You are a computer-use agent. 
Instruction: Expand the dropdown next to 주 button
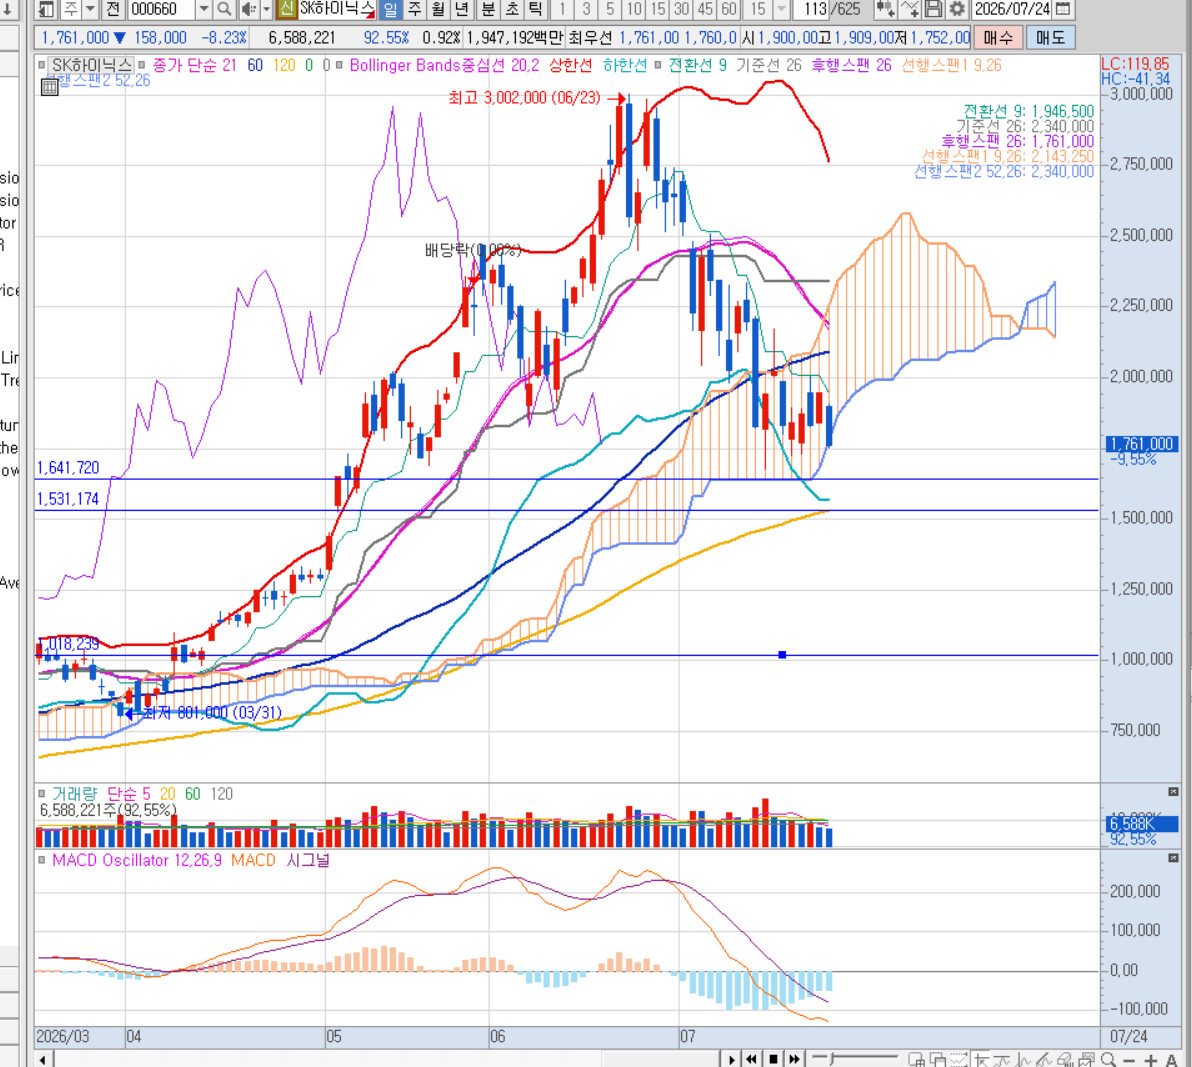tap(90, 9)
